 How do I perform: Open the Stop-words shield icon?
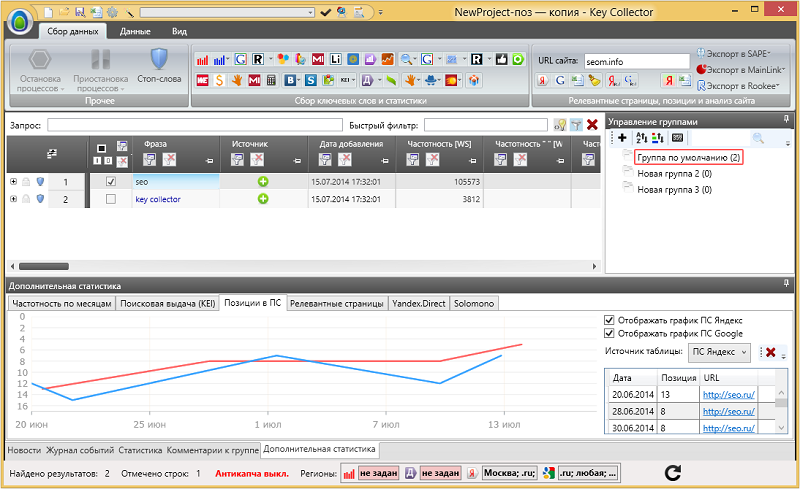159,59
